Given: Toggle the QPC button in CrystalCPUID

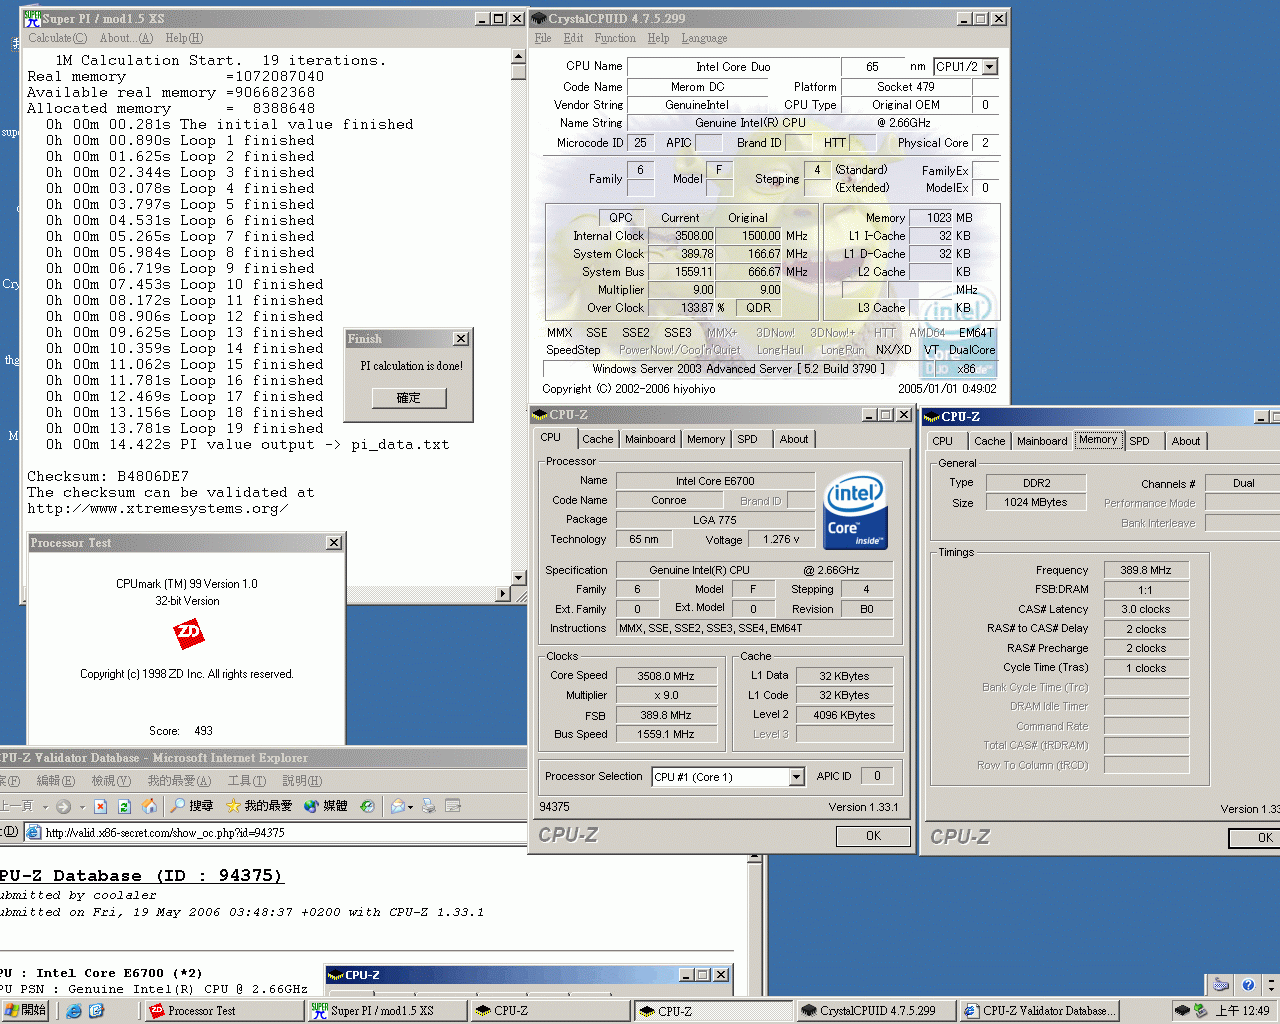Looking at the screenshot, I should 621,217.
